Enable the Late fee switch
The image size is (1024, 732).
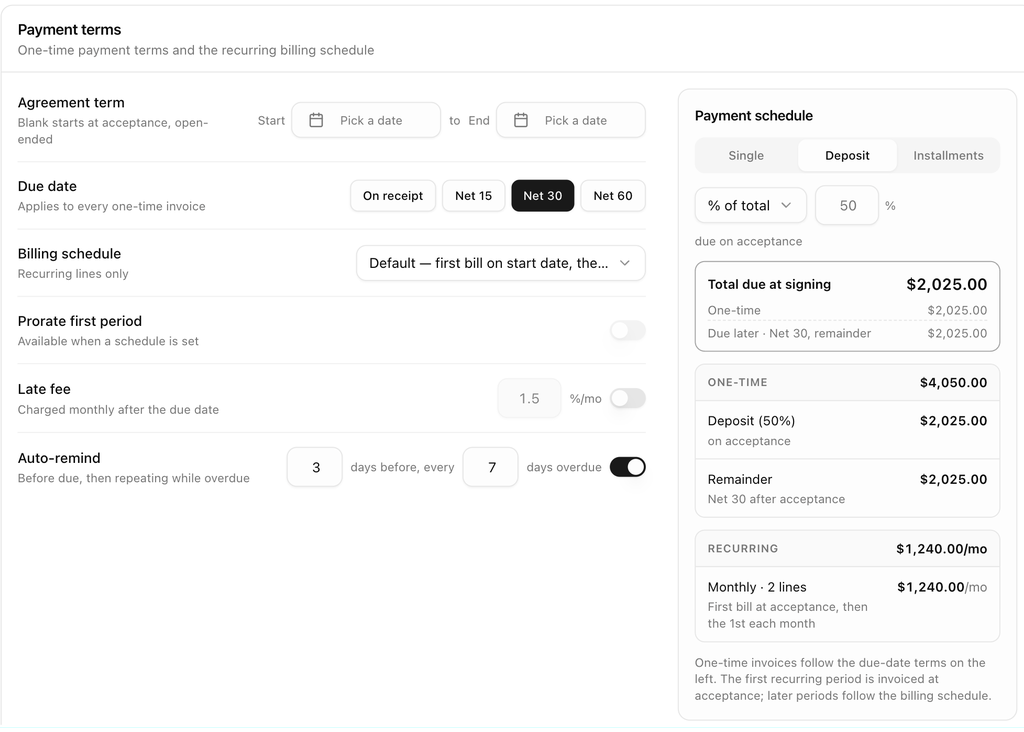pos(628,398)
